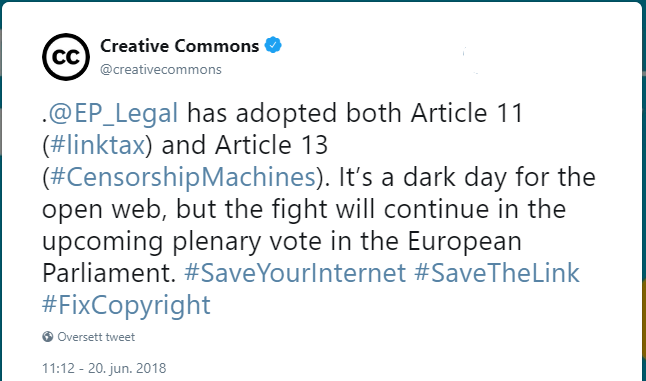Viewport: 646px width, 381px height.
Task: Click the word 'Parliament.' in the tweet
Action: [x=109, y=273]
